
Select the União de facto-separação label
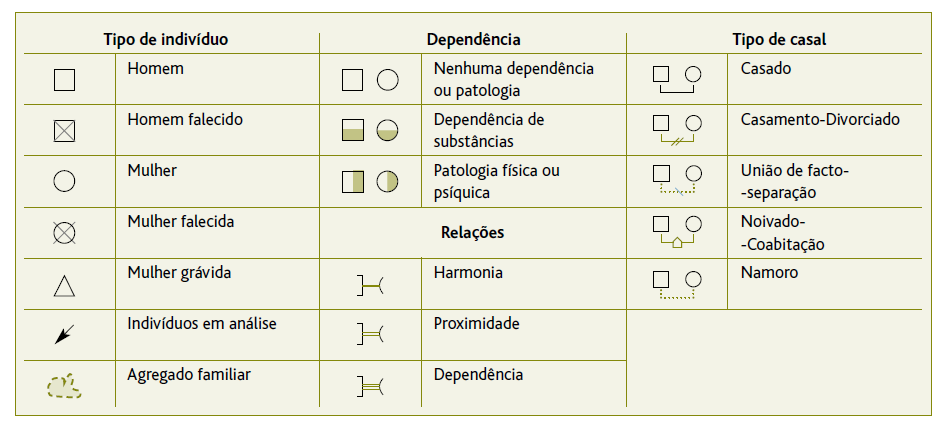coord(794,181)
